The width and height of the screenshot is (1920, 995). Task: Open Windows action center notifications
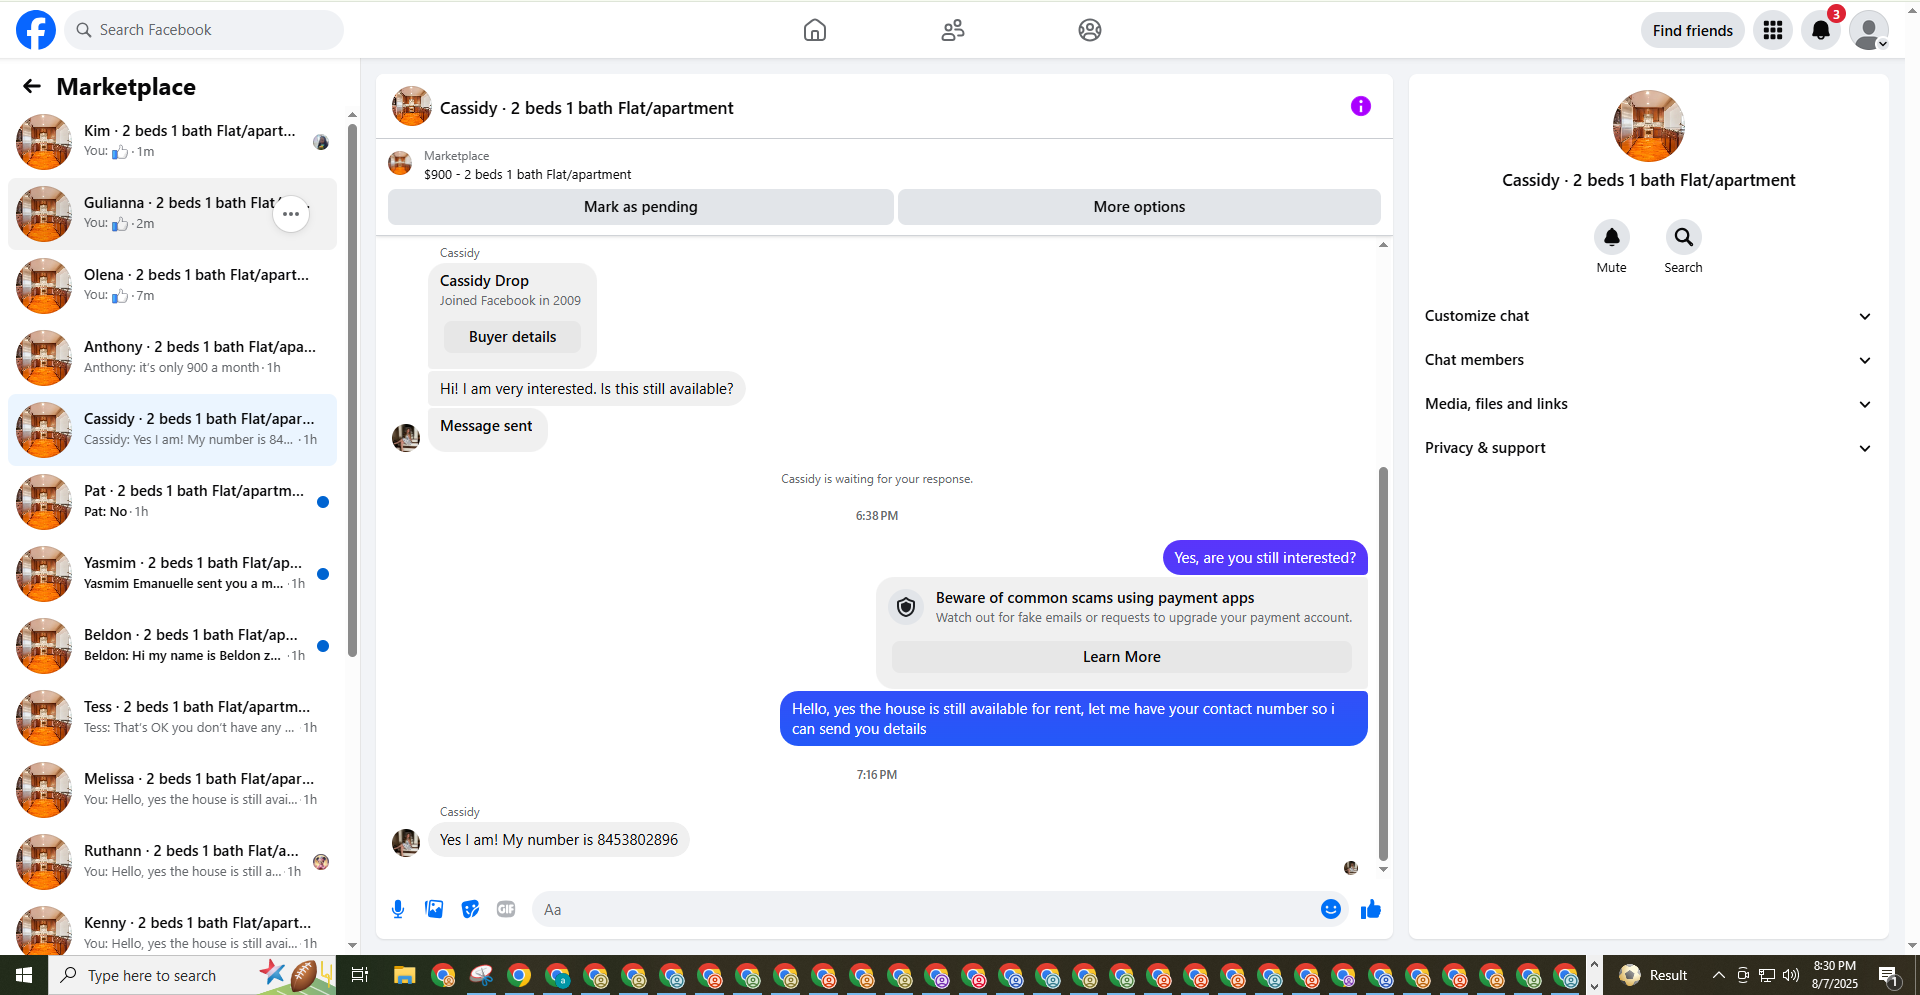tap(1889, 975)
